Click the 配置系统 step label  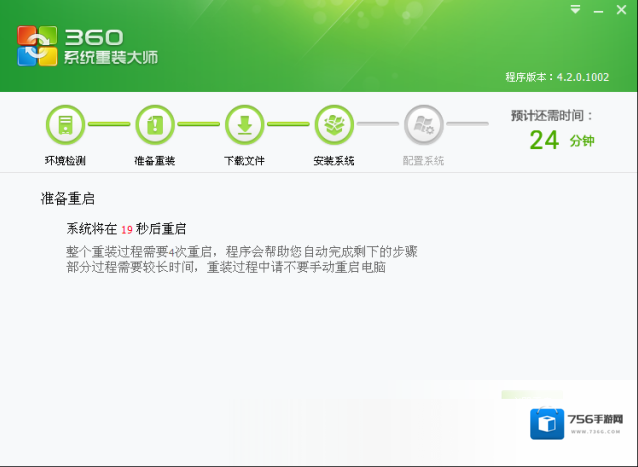(423, 161)
